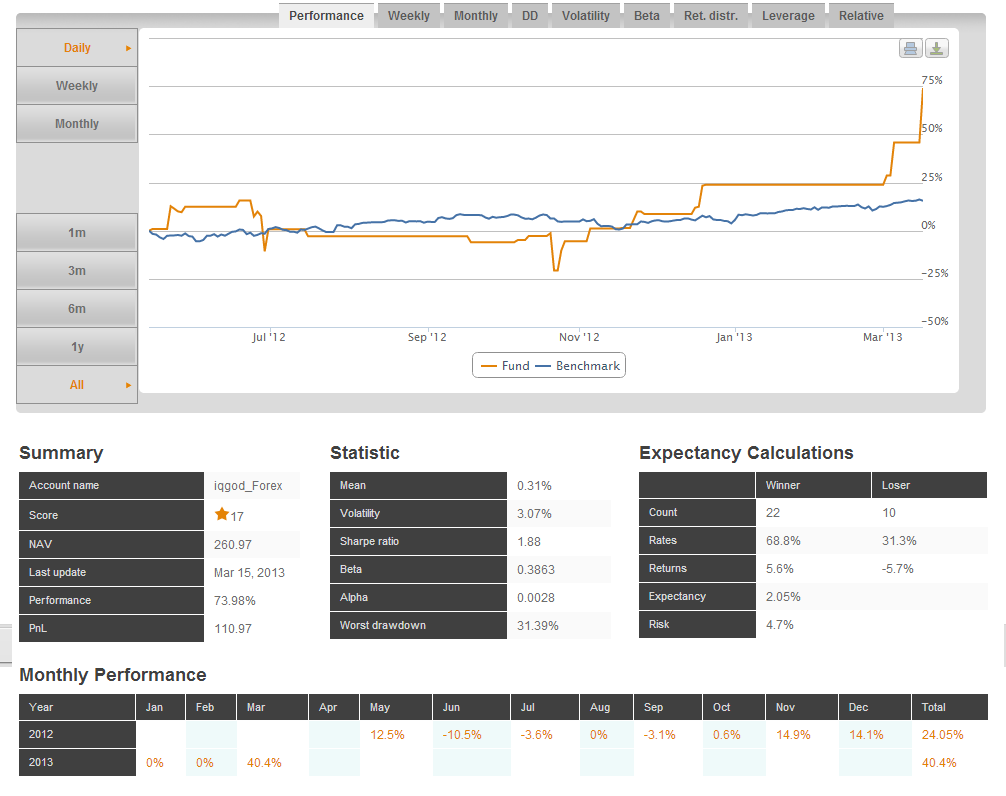Open the Monthly tab at the top
The image size is (1006, 796).
pyautogui.click(x=475, y=15)
